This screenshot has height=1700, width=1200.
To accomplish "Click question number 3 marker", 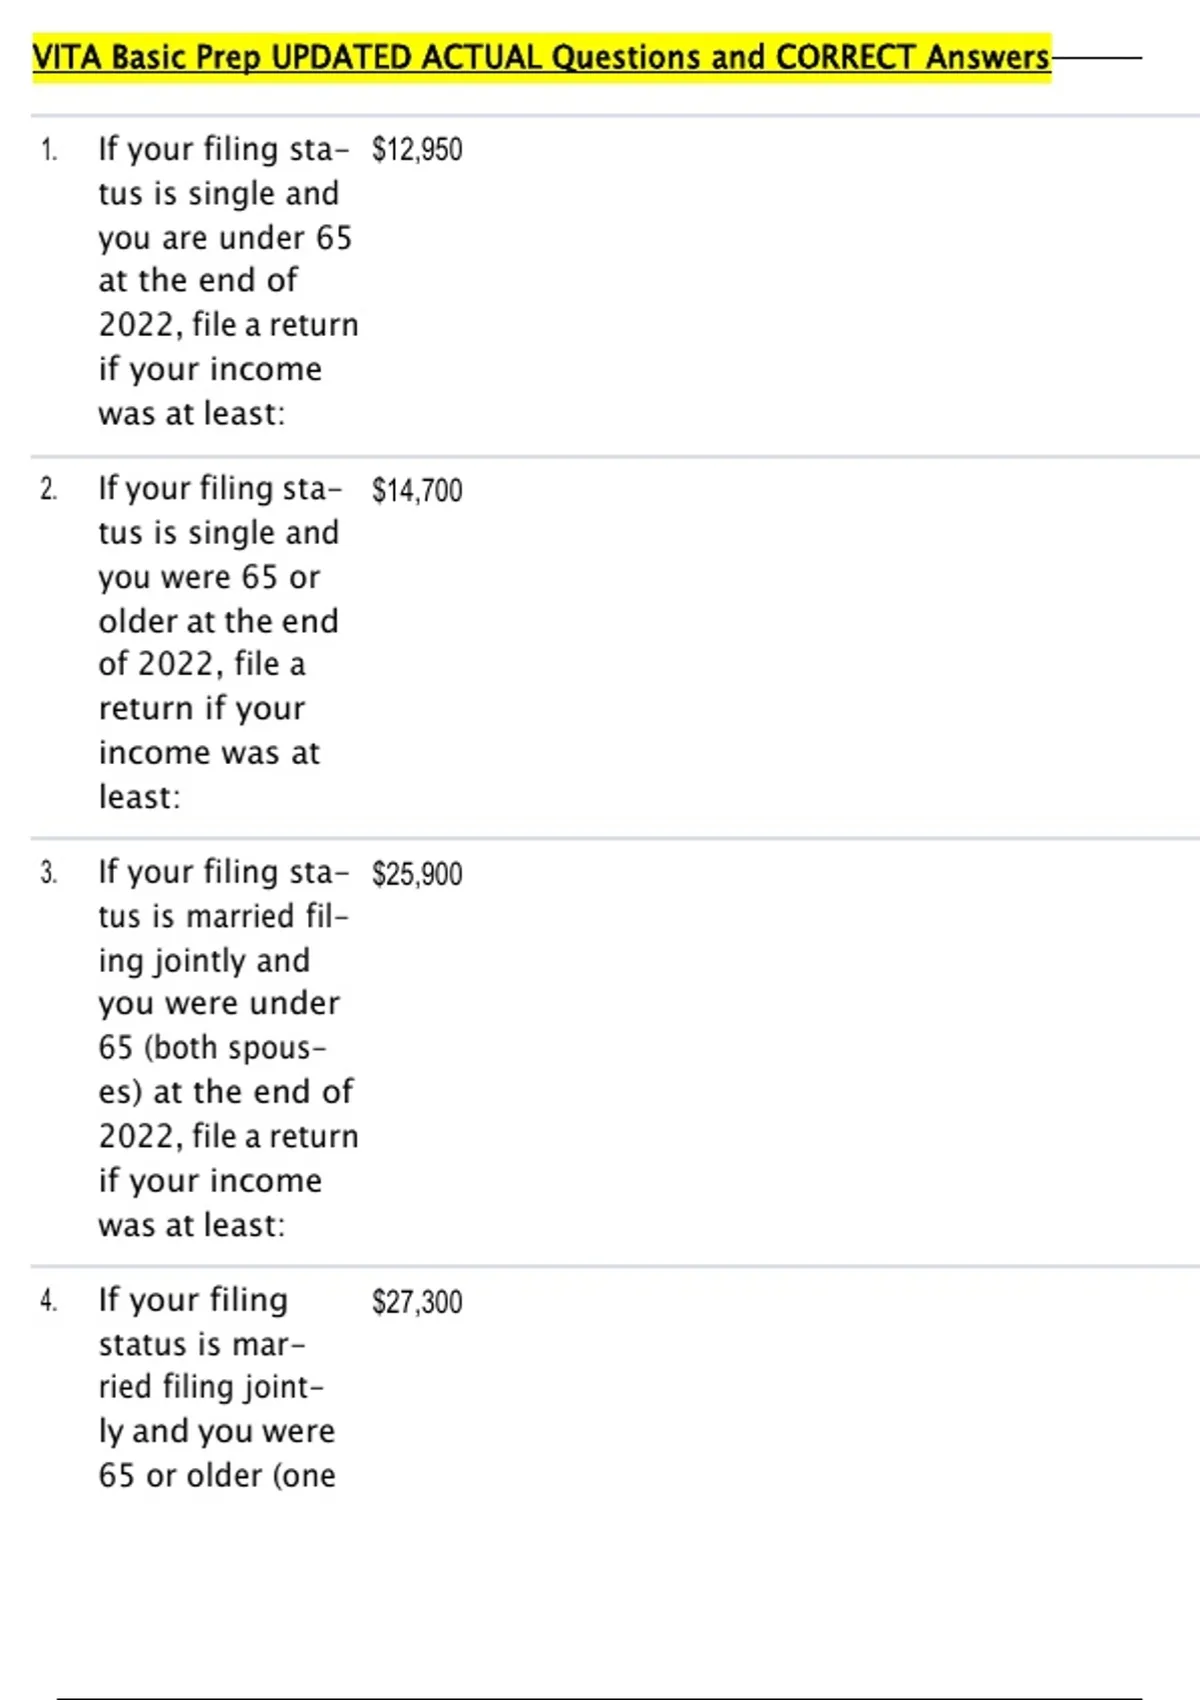I will tap(49, 872).
